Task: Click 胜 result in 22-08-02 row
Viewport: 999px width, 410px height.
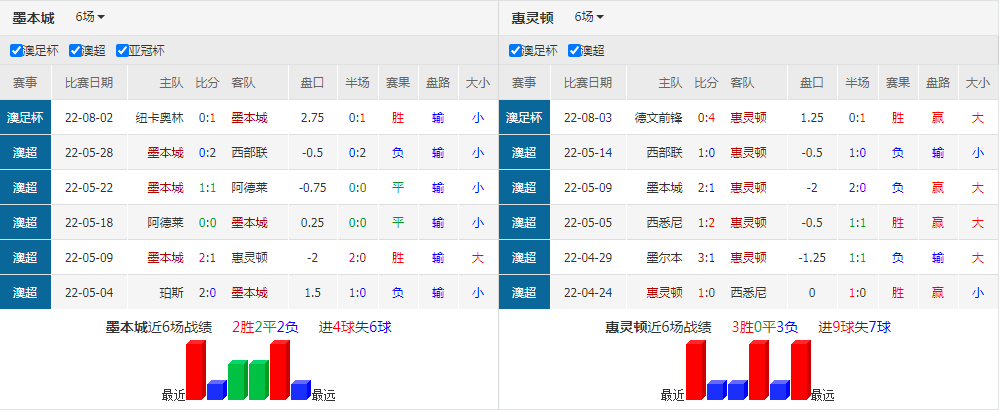Action: [x=398, y=118]
